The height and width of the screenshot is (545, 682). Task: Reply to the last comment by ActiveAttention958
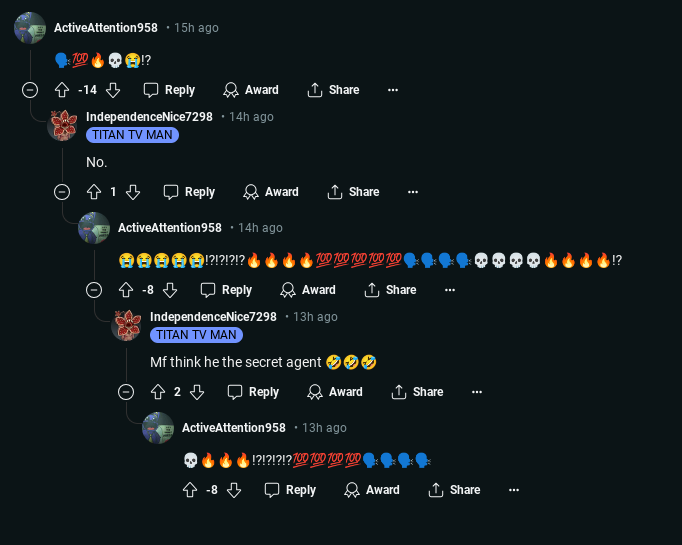[x=290, y=490]
